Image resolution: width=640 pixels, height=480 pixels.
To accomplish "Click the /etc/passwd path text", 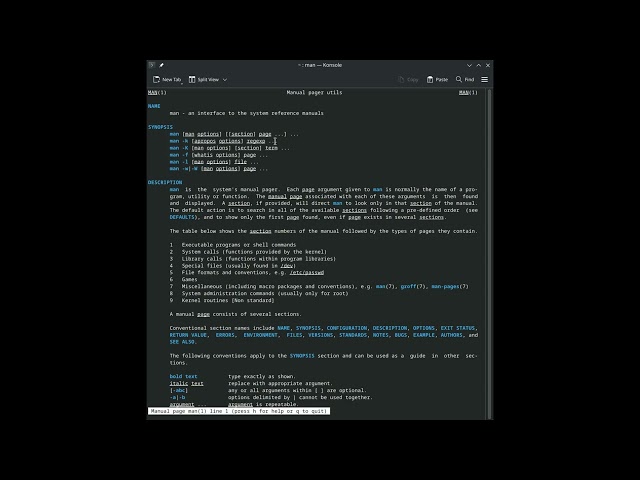I will tap(307, 273).
